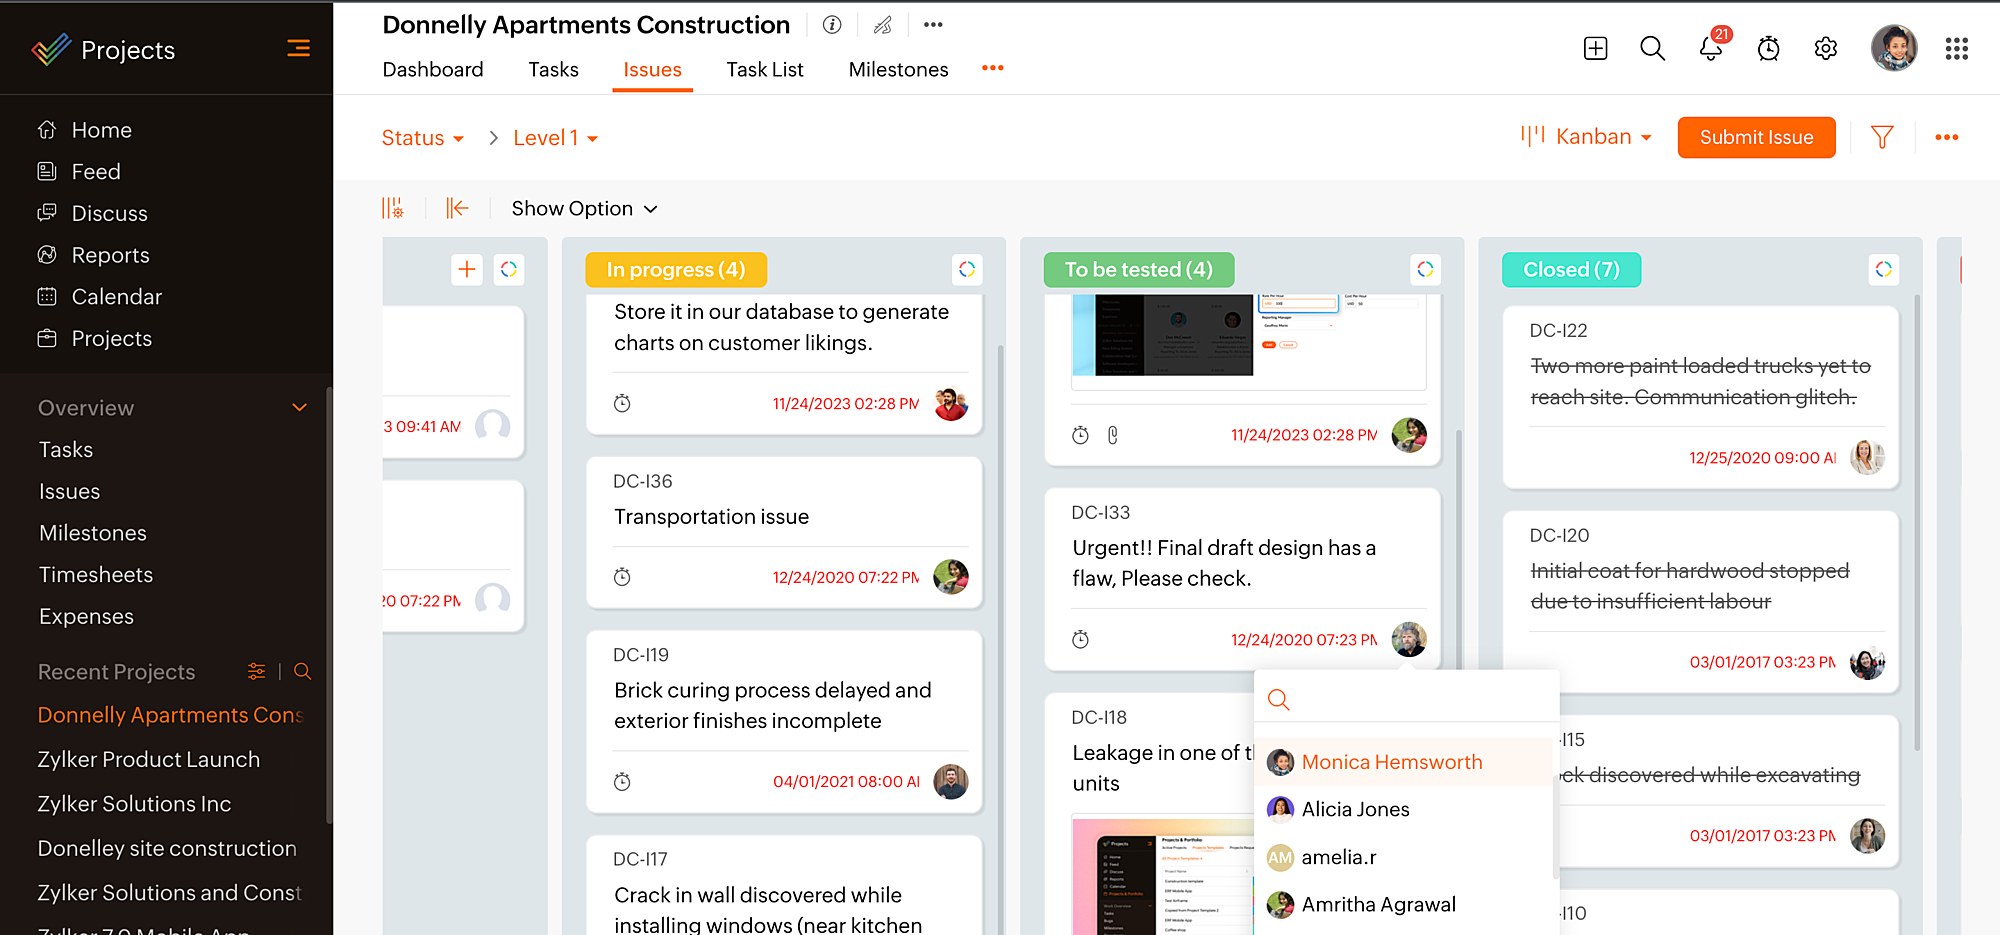Open the "Brick curing process delayed" issue title
Image resolution: width=2000 pixels, height=935 pixels.
click(x=773, y=706)
